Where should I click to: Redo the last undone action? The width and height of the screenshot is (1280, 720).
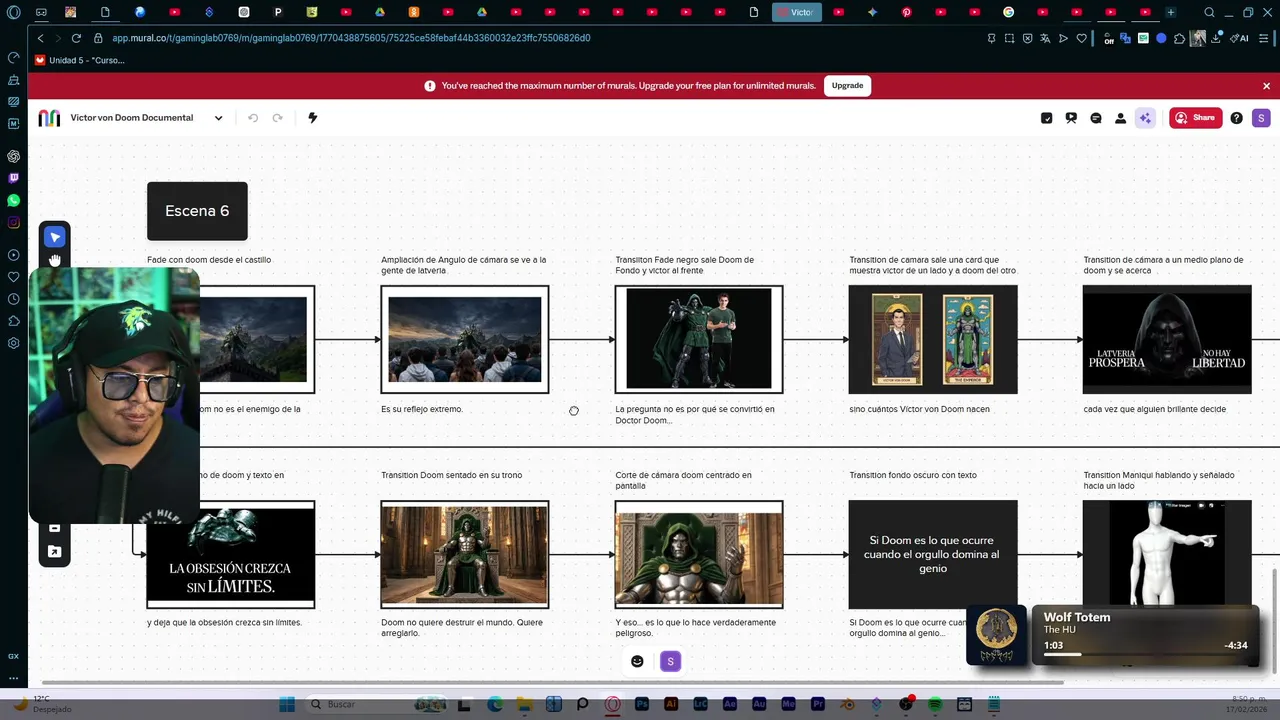pyautogui.click(x=277, y=118)
